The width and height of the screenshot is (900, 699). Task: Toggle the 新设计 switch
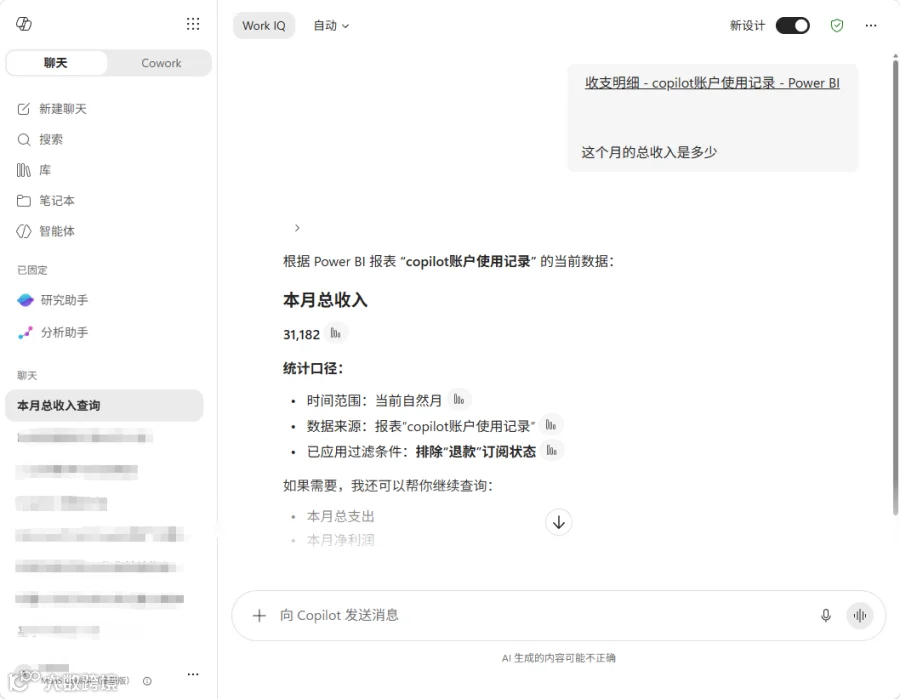point(792,25)
